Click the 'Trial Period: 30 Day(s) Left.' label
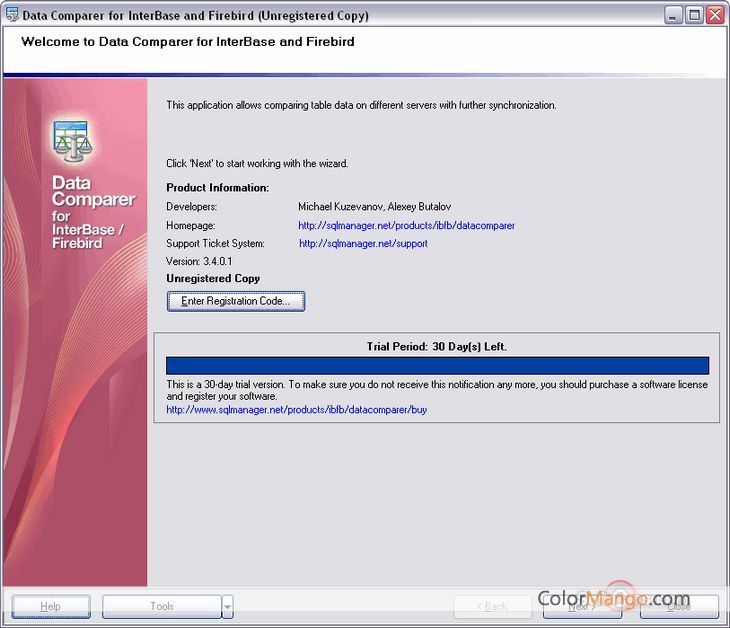Viewport: 730px width, 628px height. coord(437,346)
